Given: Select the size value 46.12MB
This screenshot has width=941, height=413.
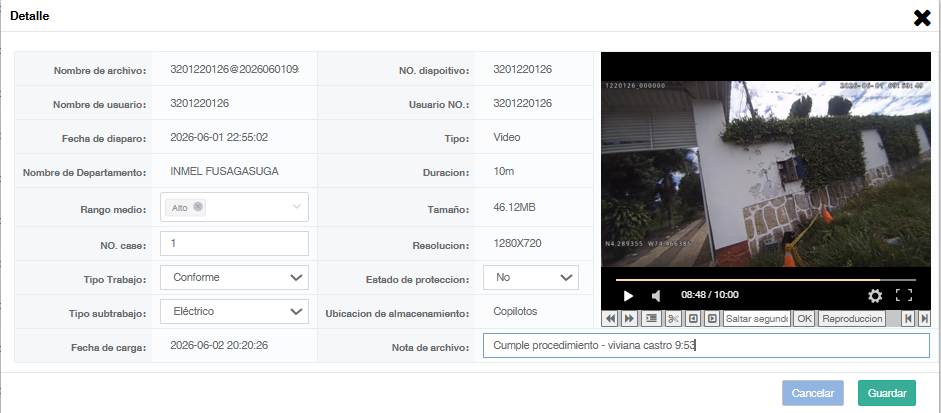Looking at the screenshot, I should pyautogui.click(x=514, y=208).
